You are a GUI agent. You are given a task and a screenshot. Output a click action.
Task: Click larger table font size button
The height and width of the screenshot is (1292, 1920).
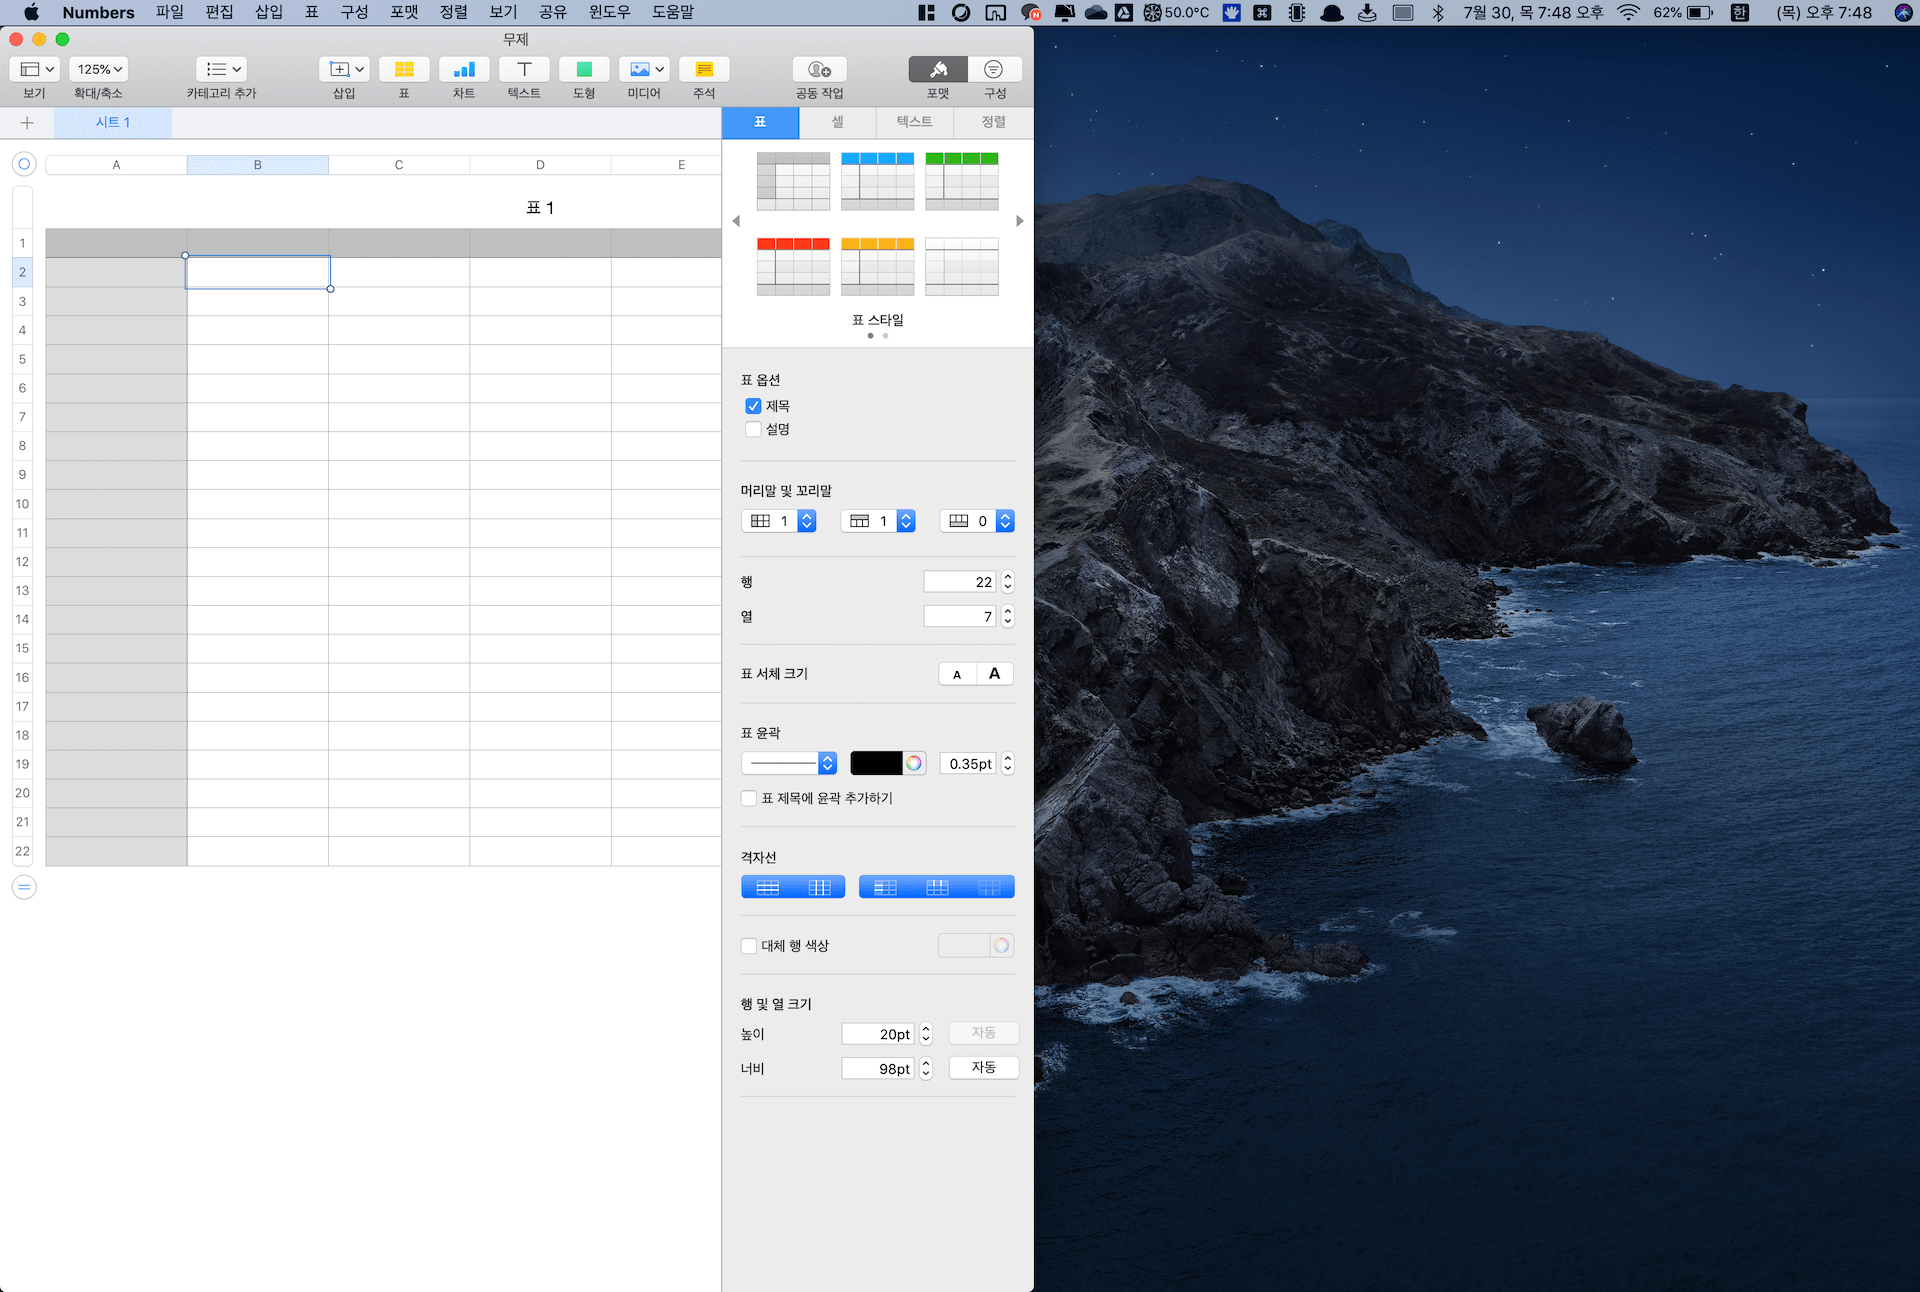click(x=994, y=674)
